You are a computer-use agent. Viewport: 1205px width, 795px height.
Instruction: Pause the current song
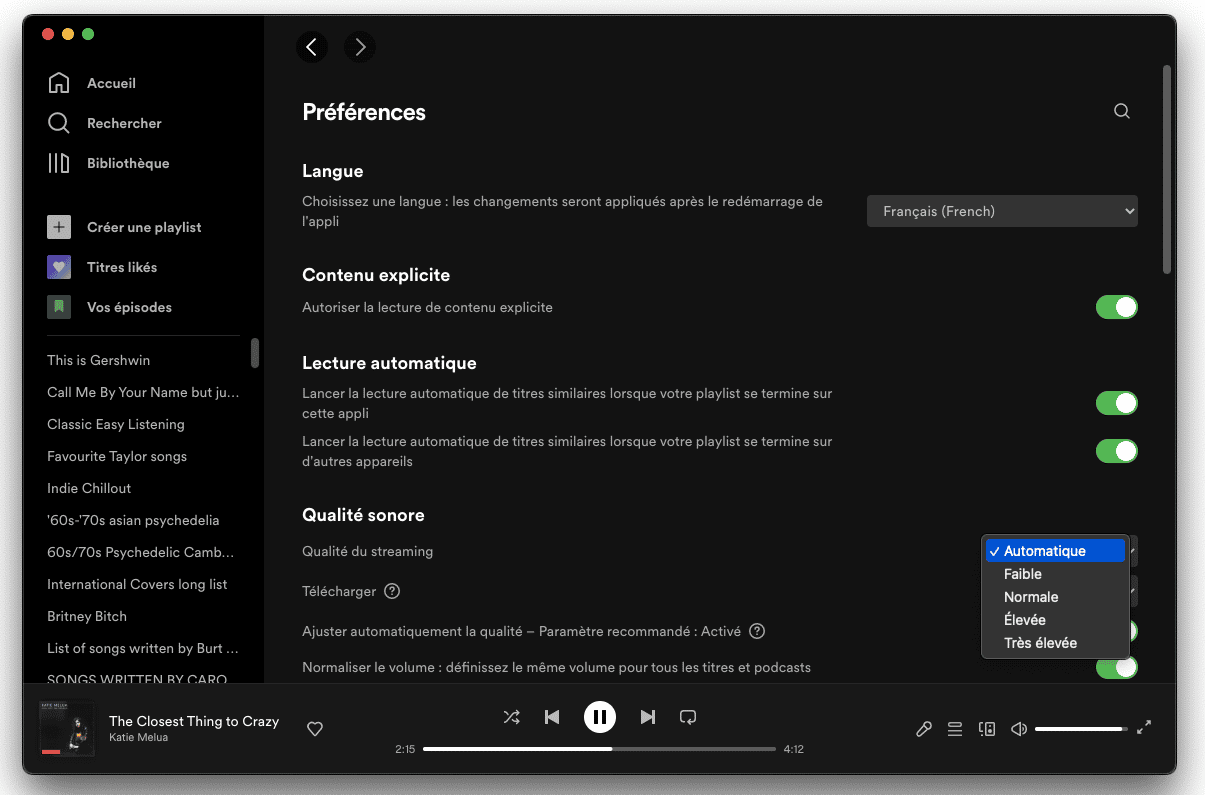[x=599, y=717]
